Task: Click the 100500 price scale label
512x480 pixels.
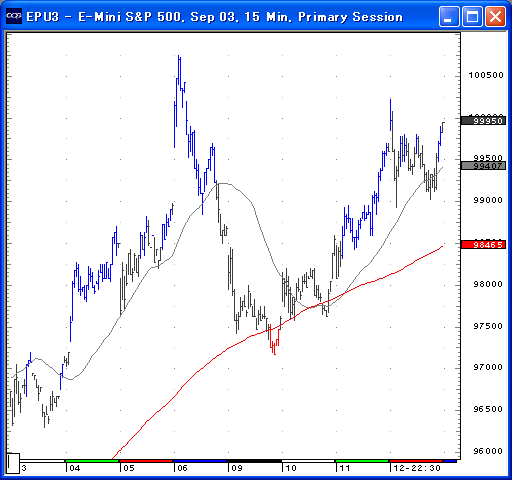Action: (486, 75)
